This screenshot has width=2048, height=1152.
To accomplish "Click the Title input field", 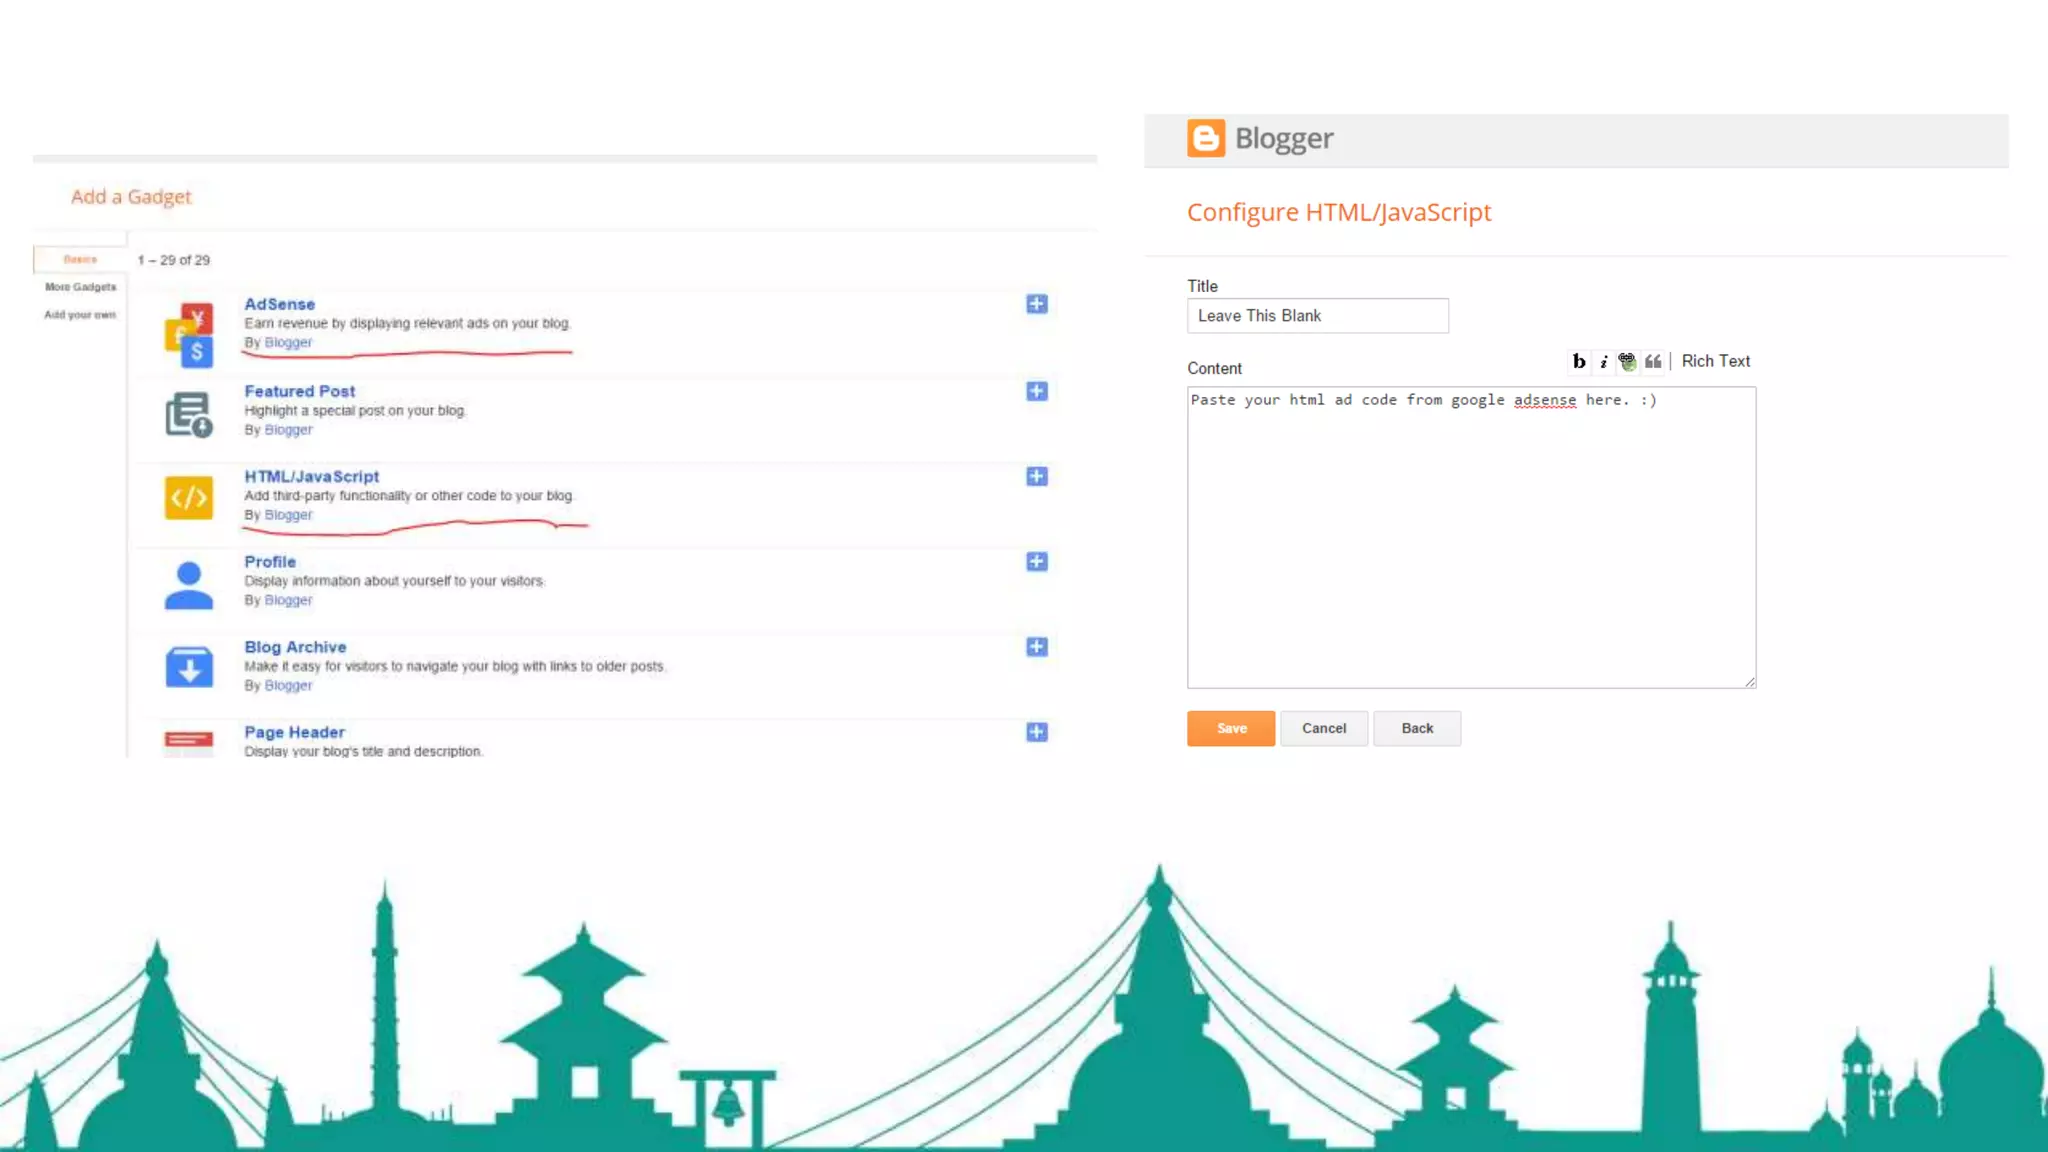I will 1317,316.
